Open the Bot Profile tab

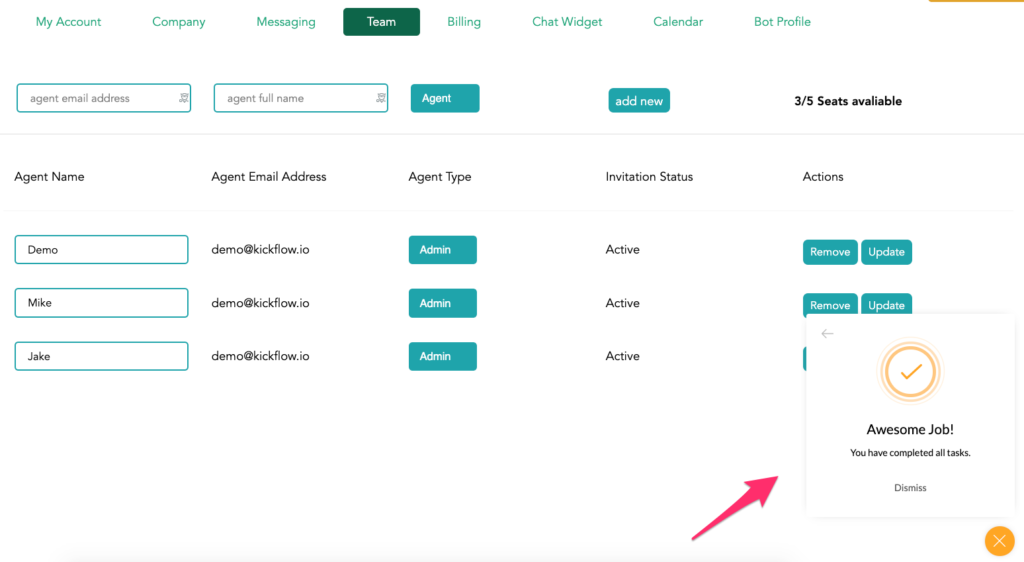pos(782,22)
